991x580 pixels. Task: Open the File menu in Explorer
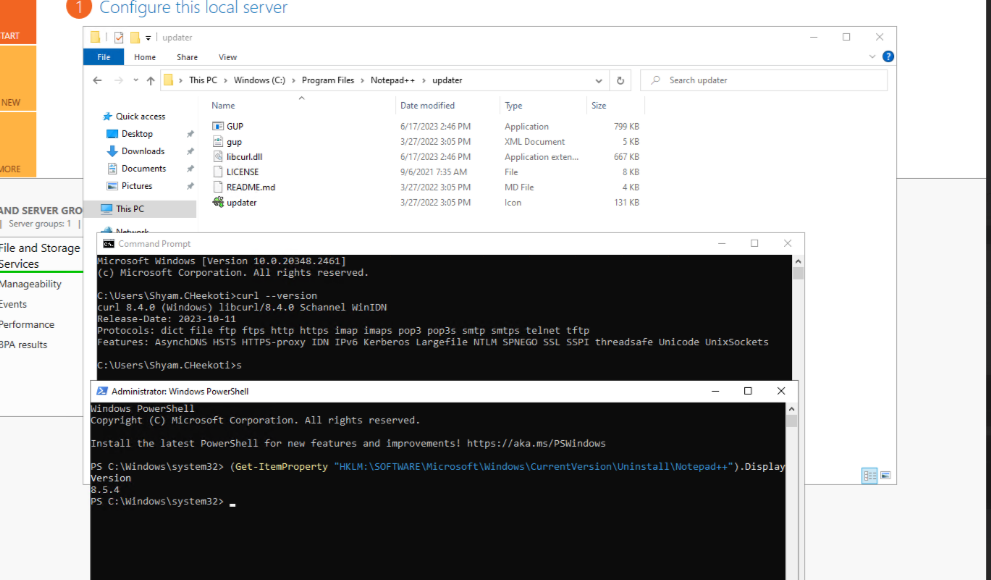tap(104, 57)
